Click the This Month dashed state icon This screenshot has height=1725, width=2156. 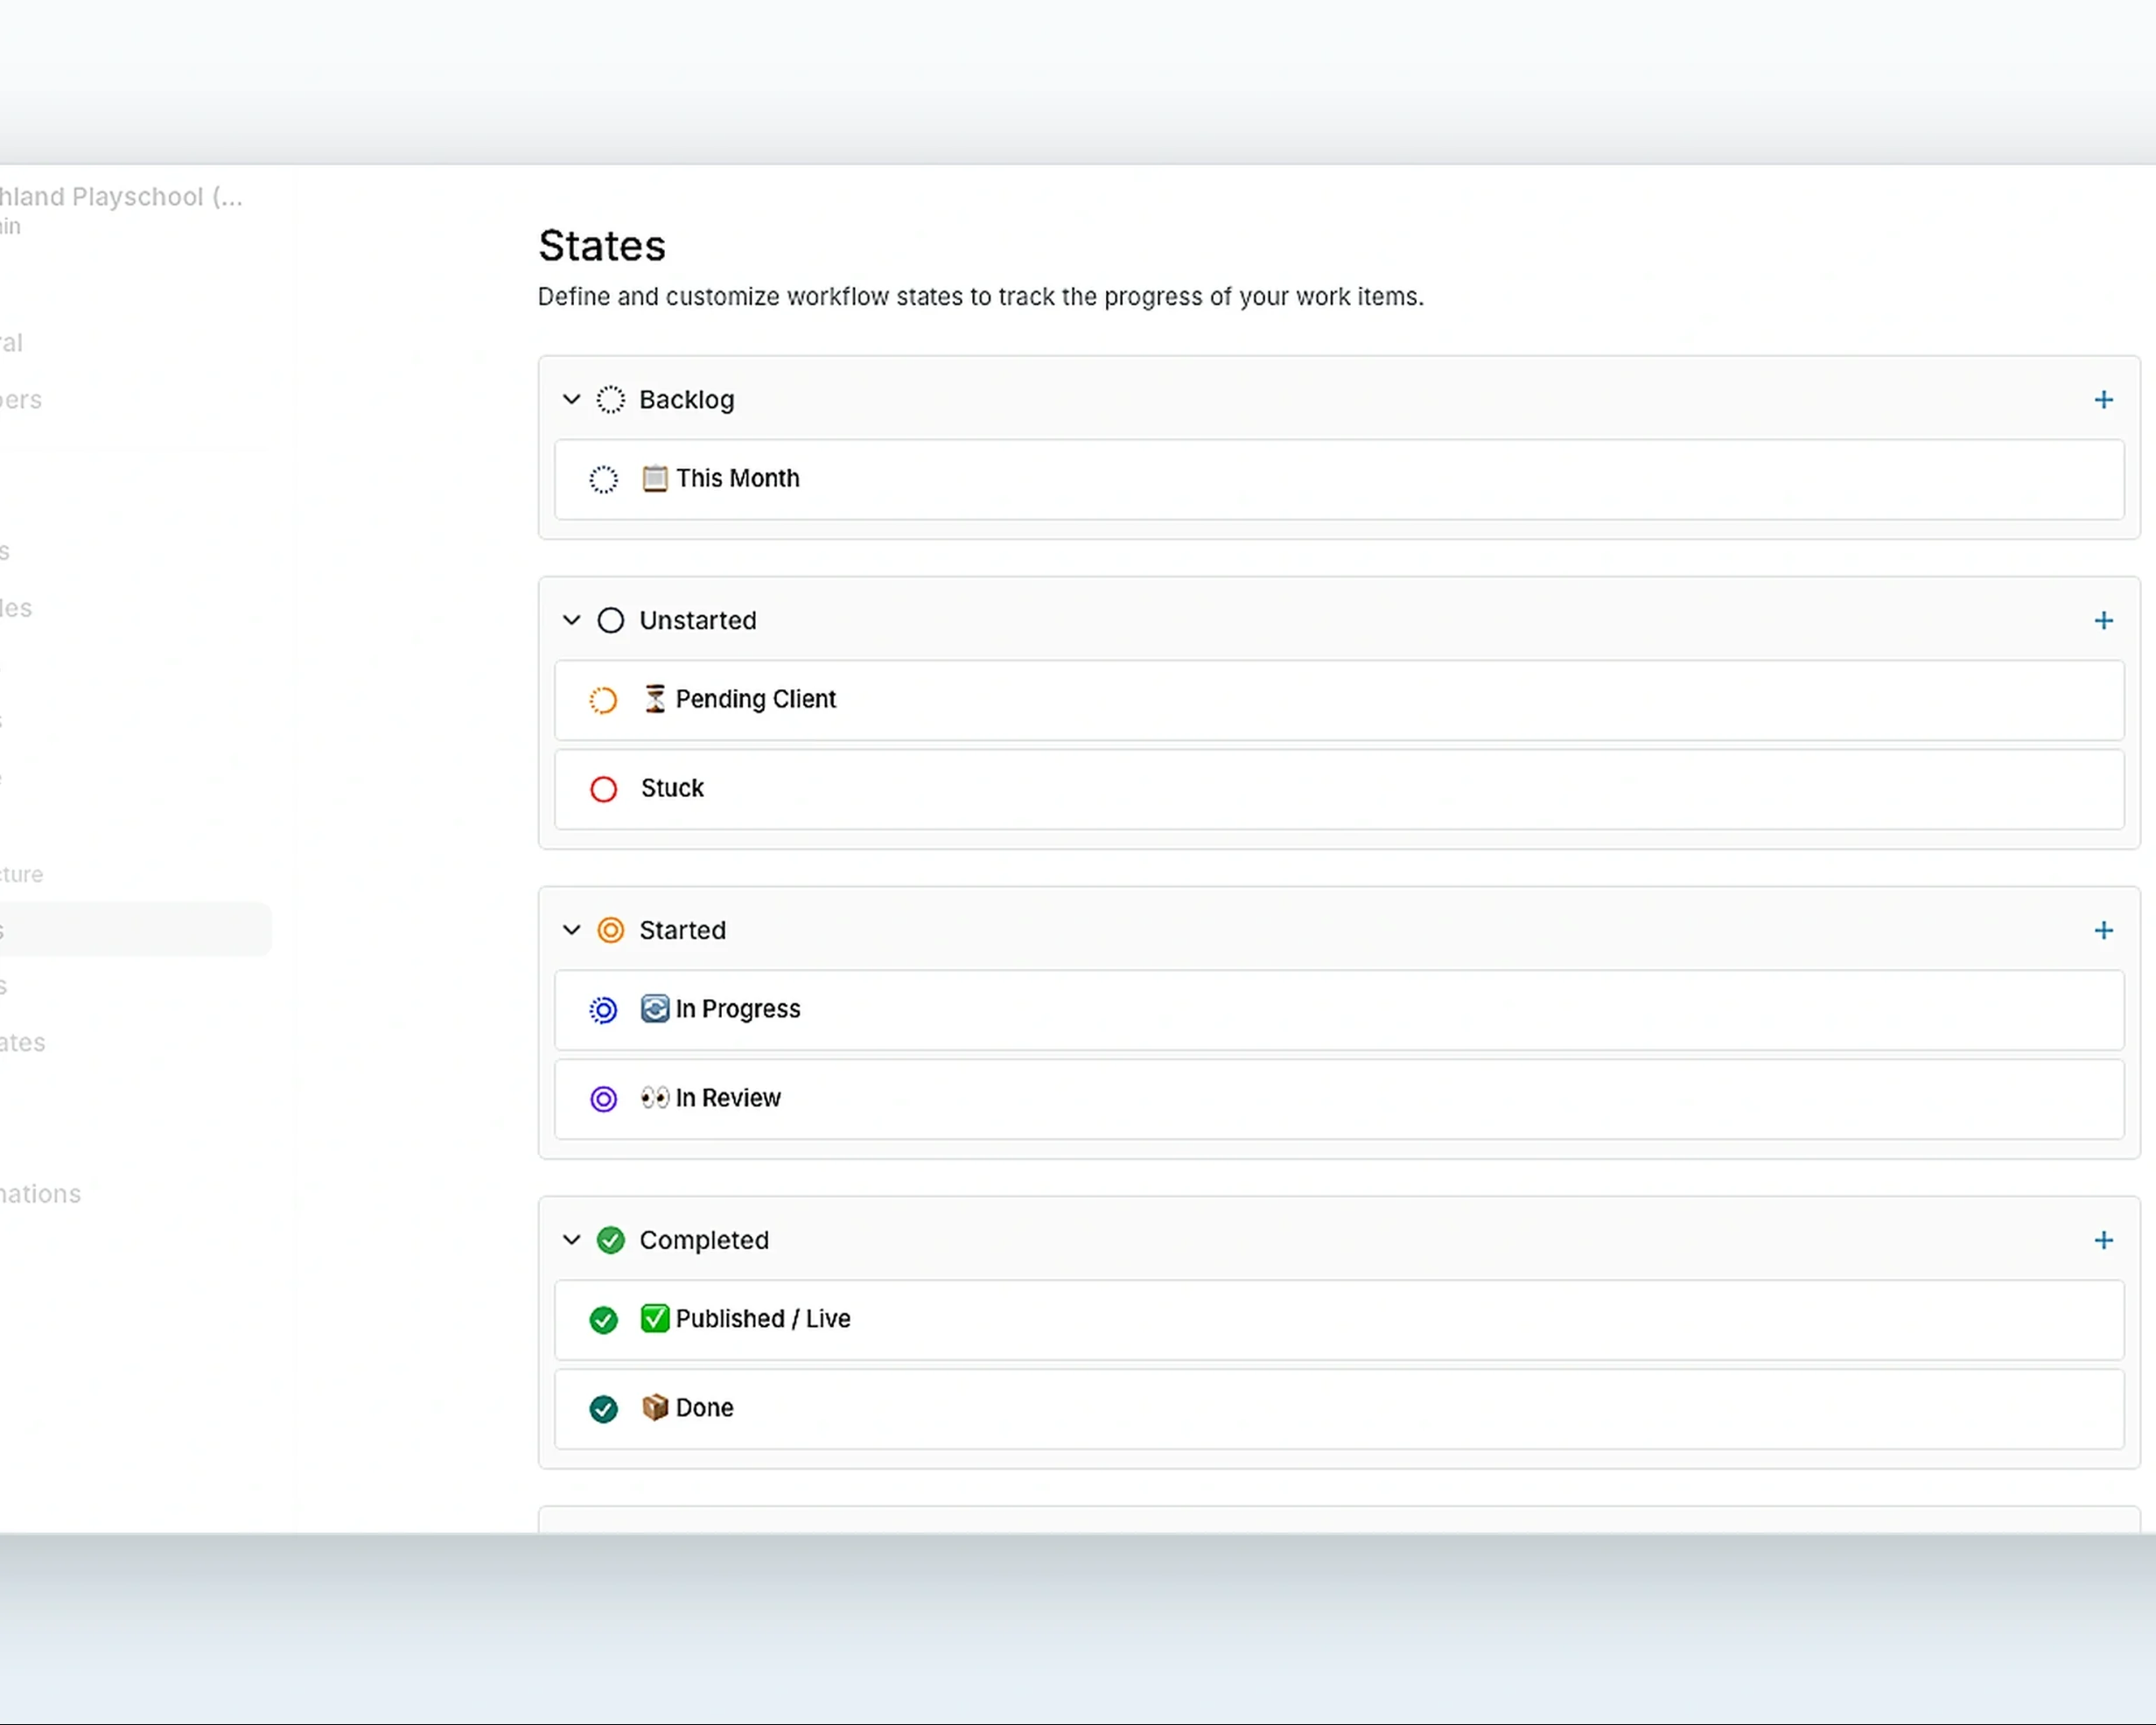pos(603,480)
